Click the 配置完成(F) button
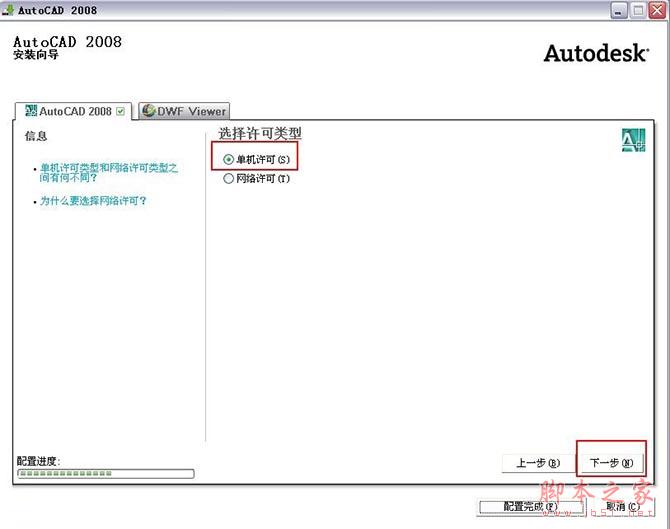670x529 pixels. pyautogui.click(x=531, y=507)
